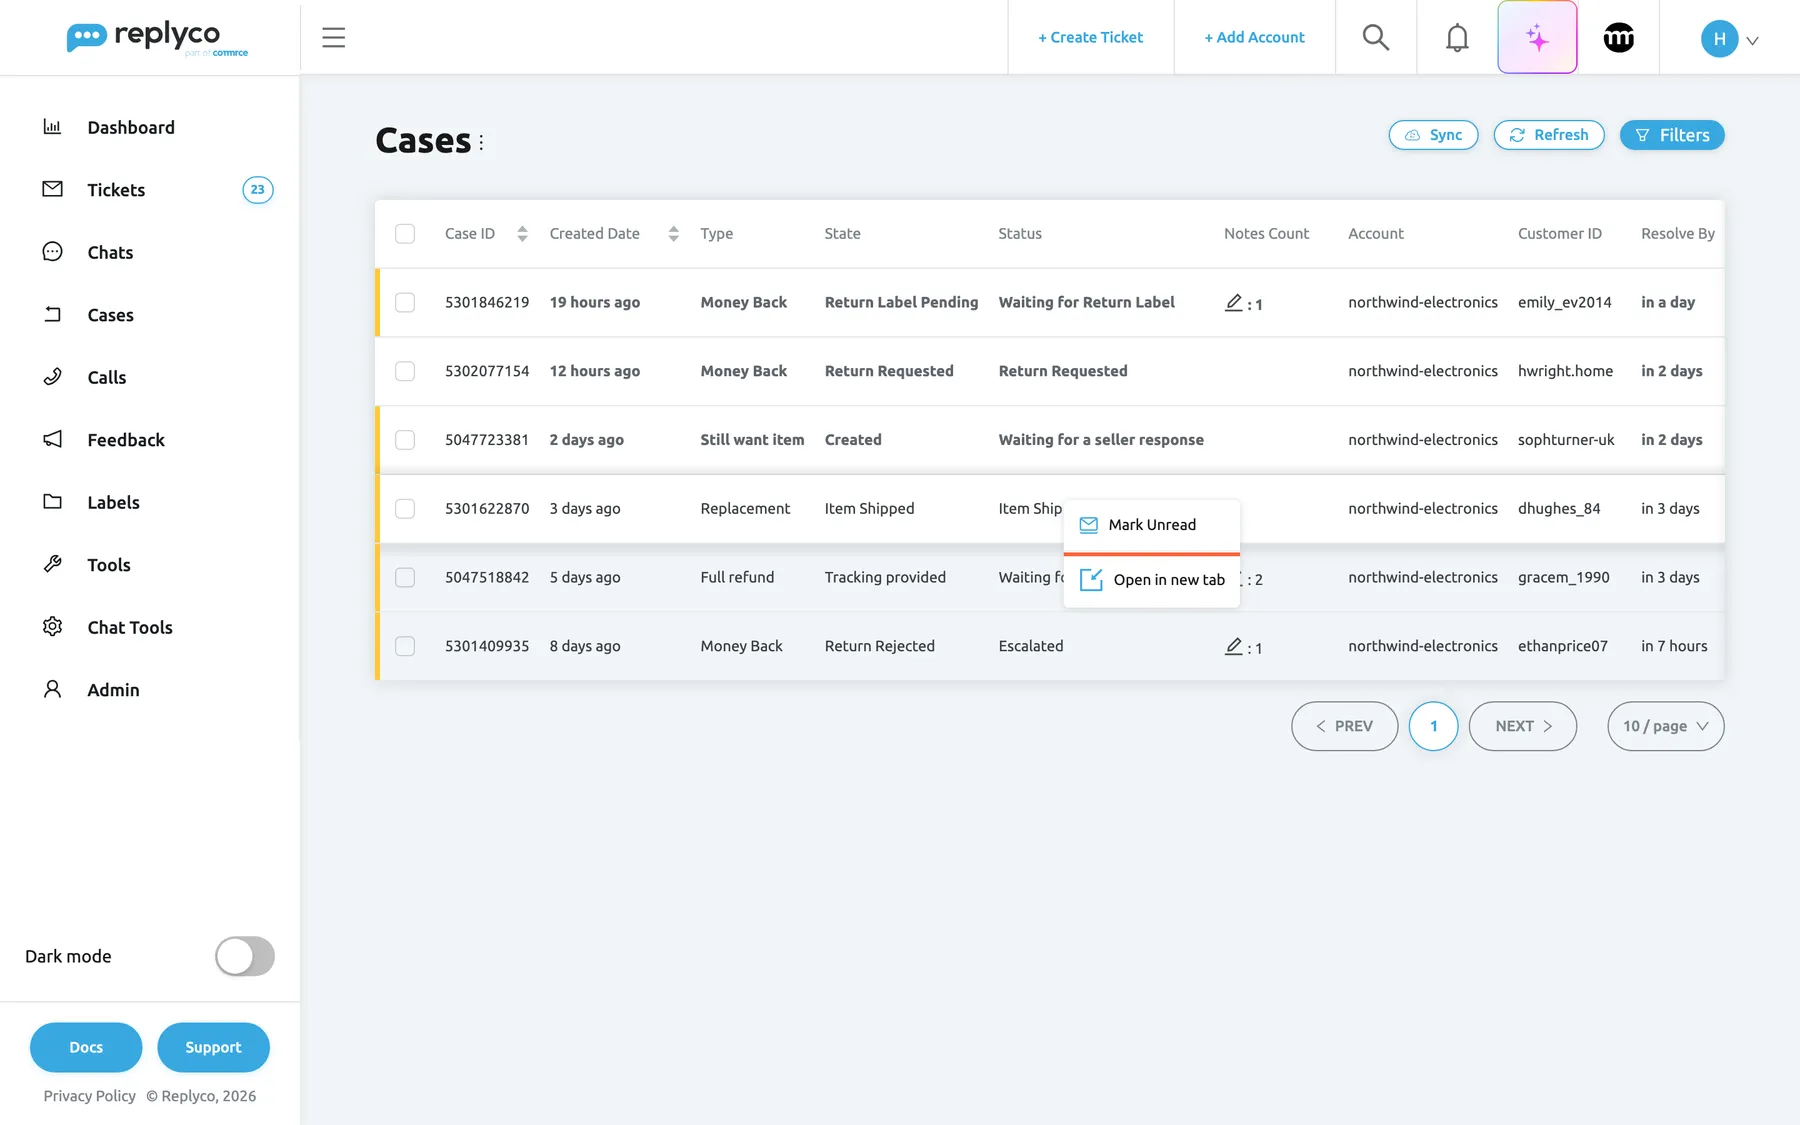The height and width of the screenshot is (1125, 1800).
Task: Choose Mark Unread in context menu
Action: pos(1152,525)
